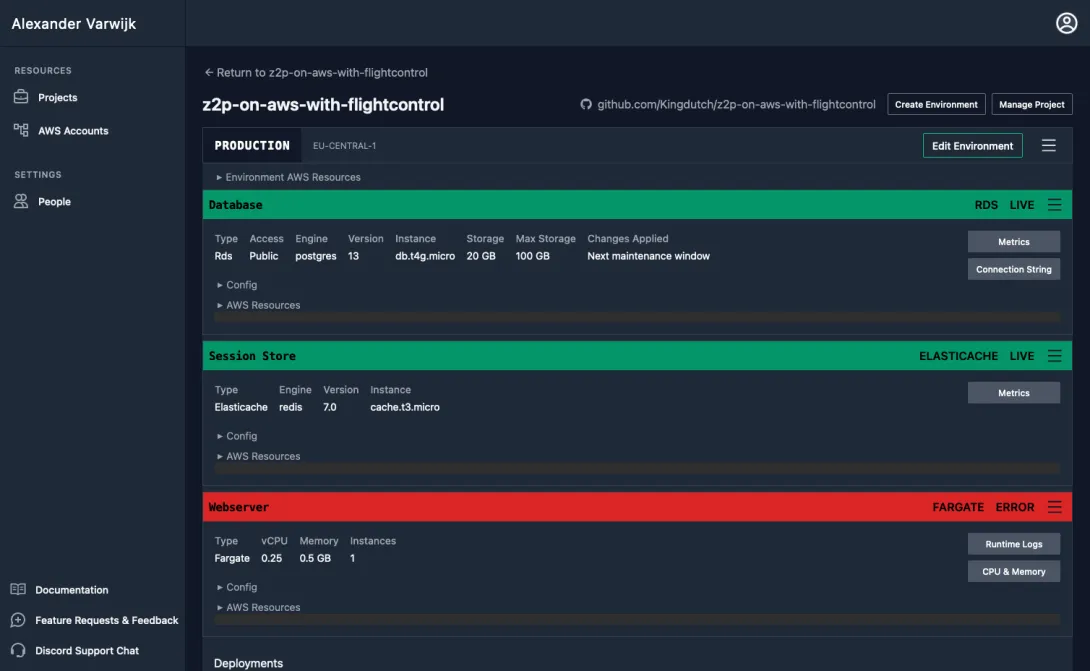Viewport: 1090px width, 671px height.
Task: Open the Database card options menu icon
Action: pos(1054,204)
